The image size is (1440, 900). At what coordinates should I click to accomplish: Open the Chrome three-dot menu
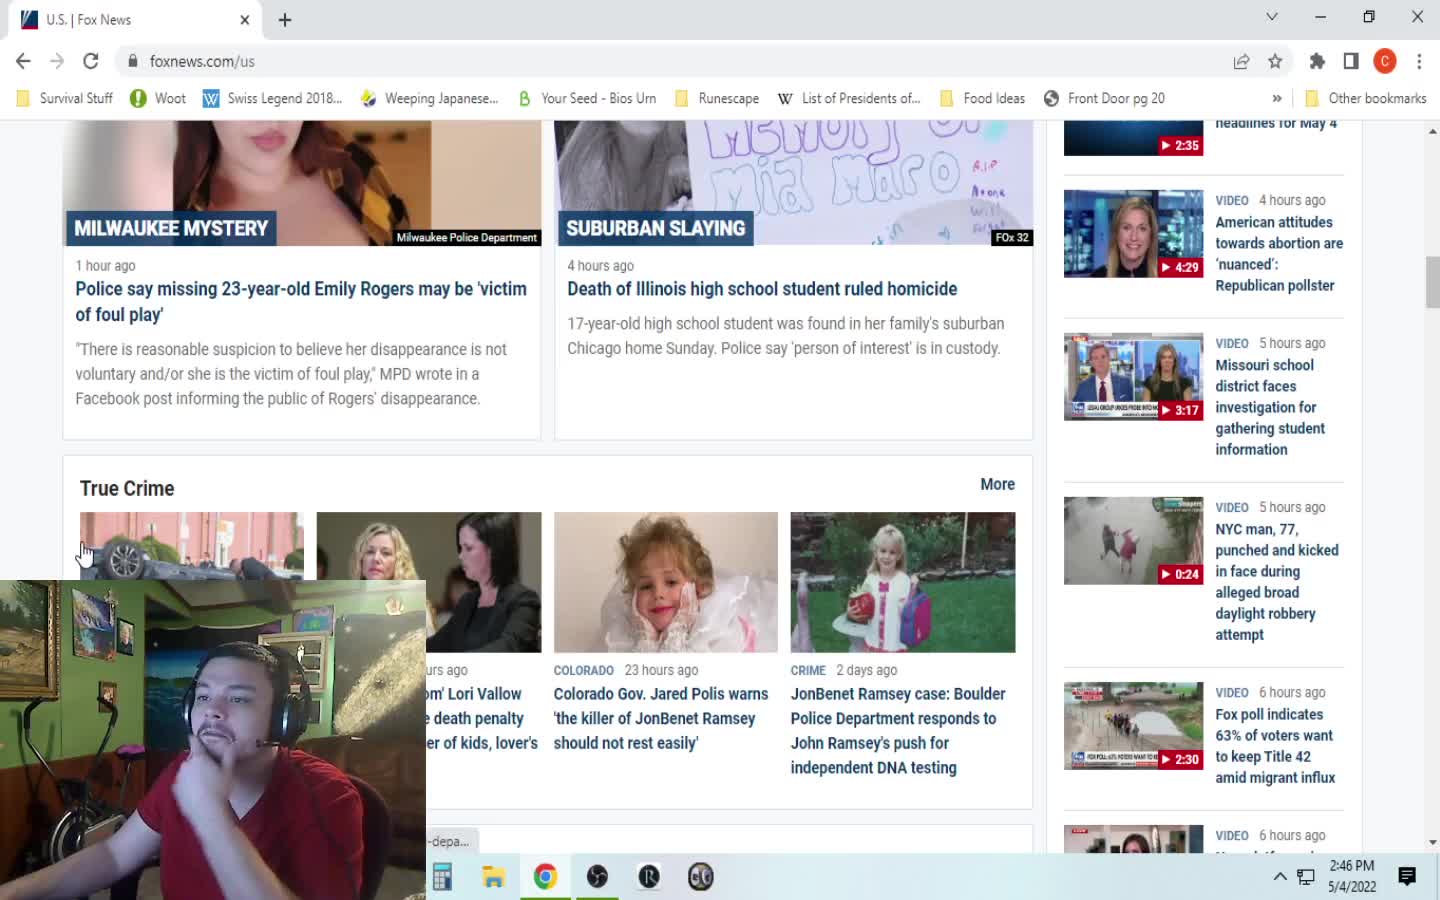point(1419,61)
